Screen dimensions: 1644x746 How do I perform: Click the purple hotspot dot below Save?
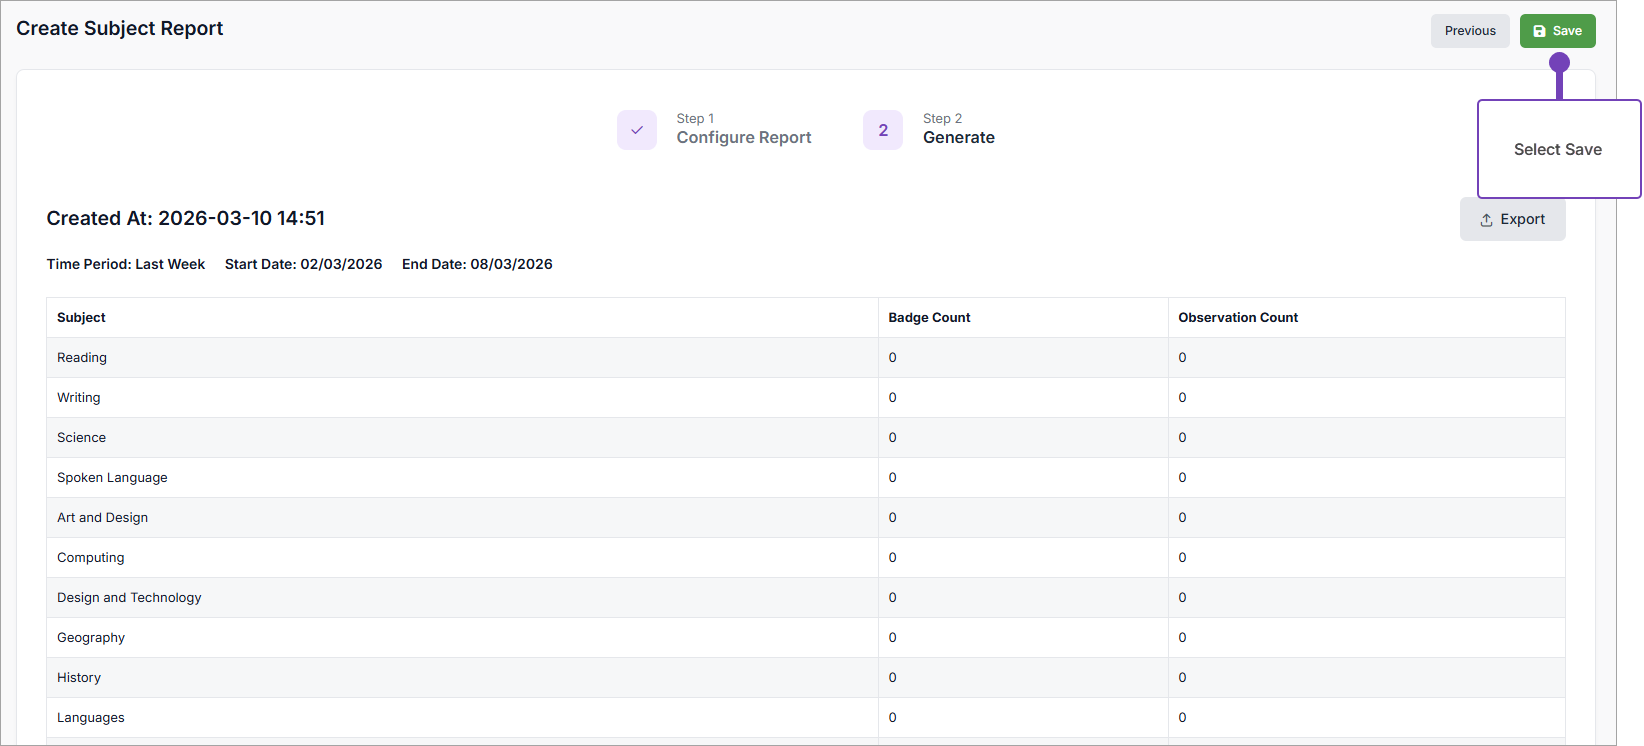(x=1559, y=63)
